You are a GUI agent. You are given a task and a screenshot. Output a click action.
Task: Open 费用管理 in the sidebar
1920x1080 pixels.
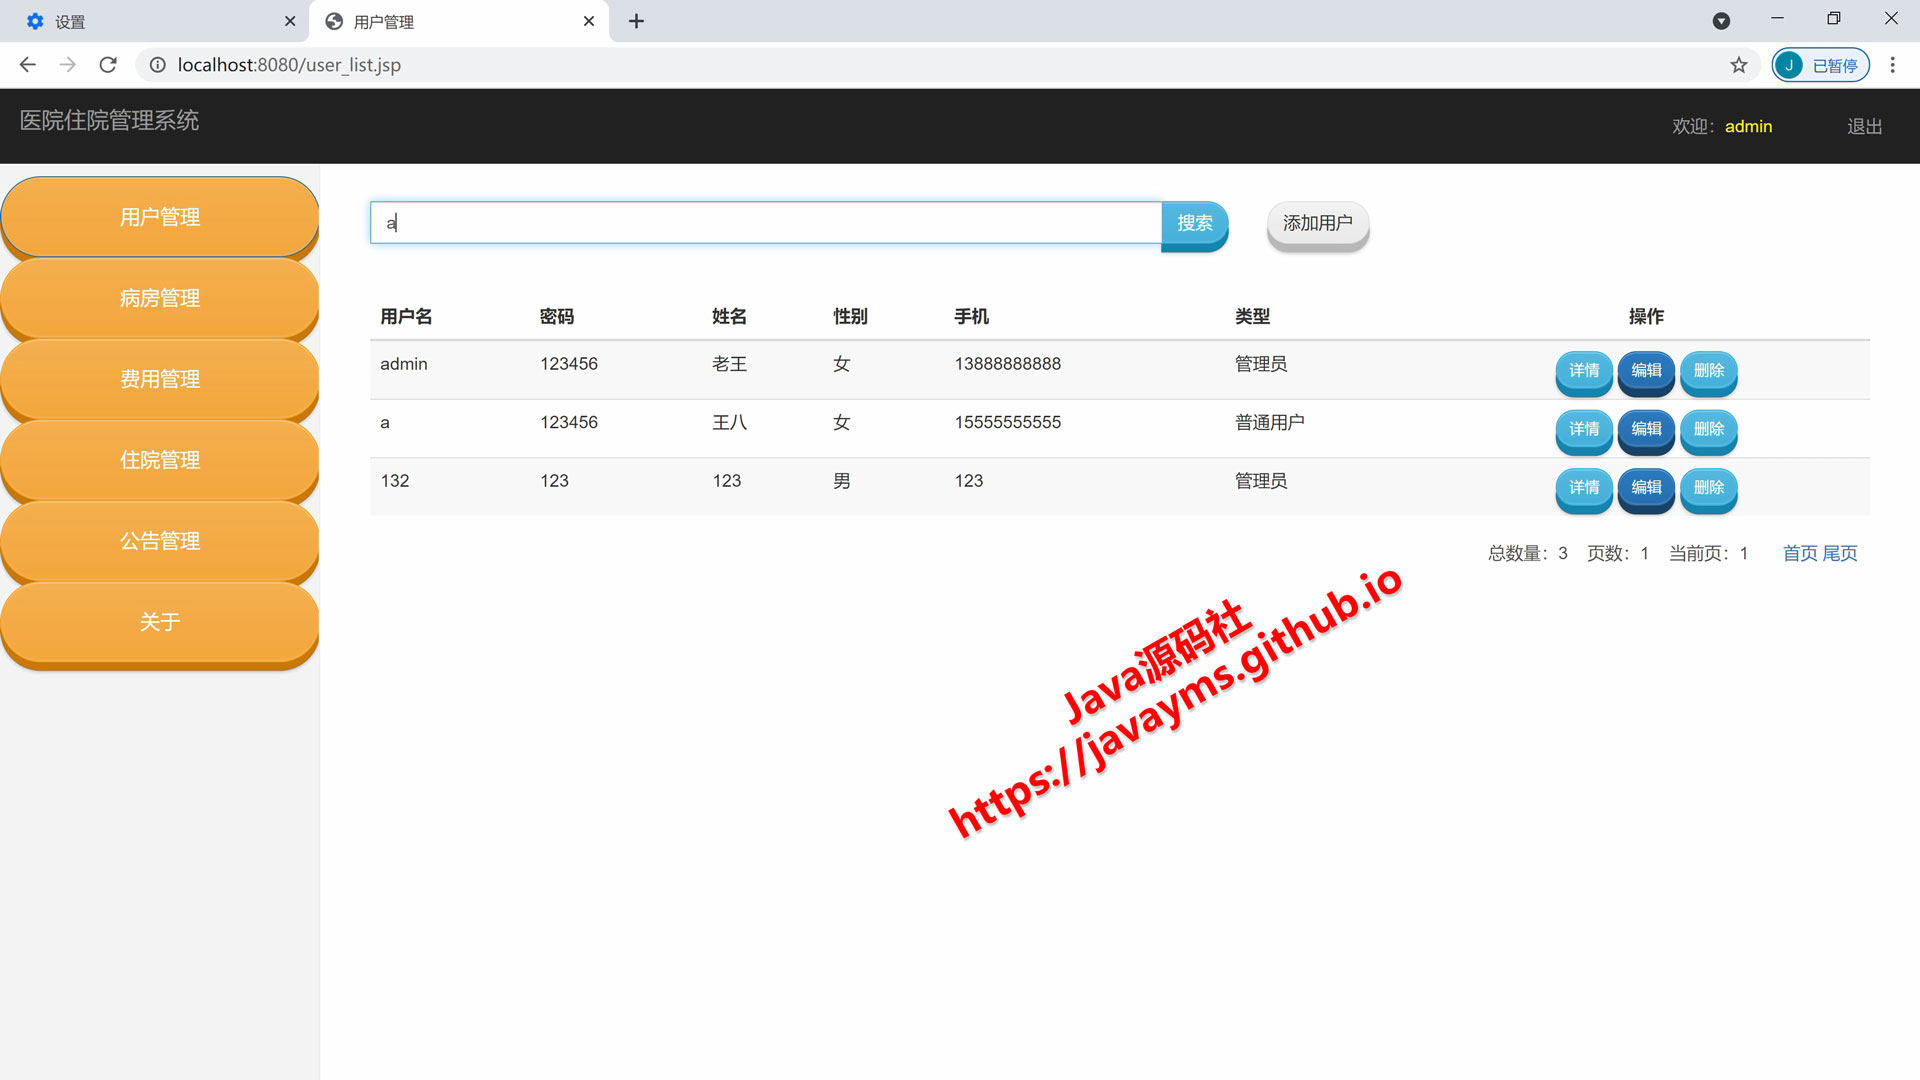click(x=160, y=379)
